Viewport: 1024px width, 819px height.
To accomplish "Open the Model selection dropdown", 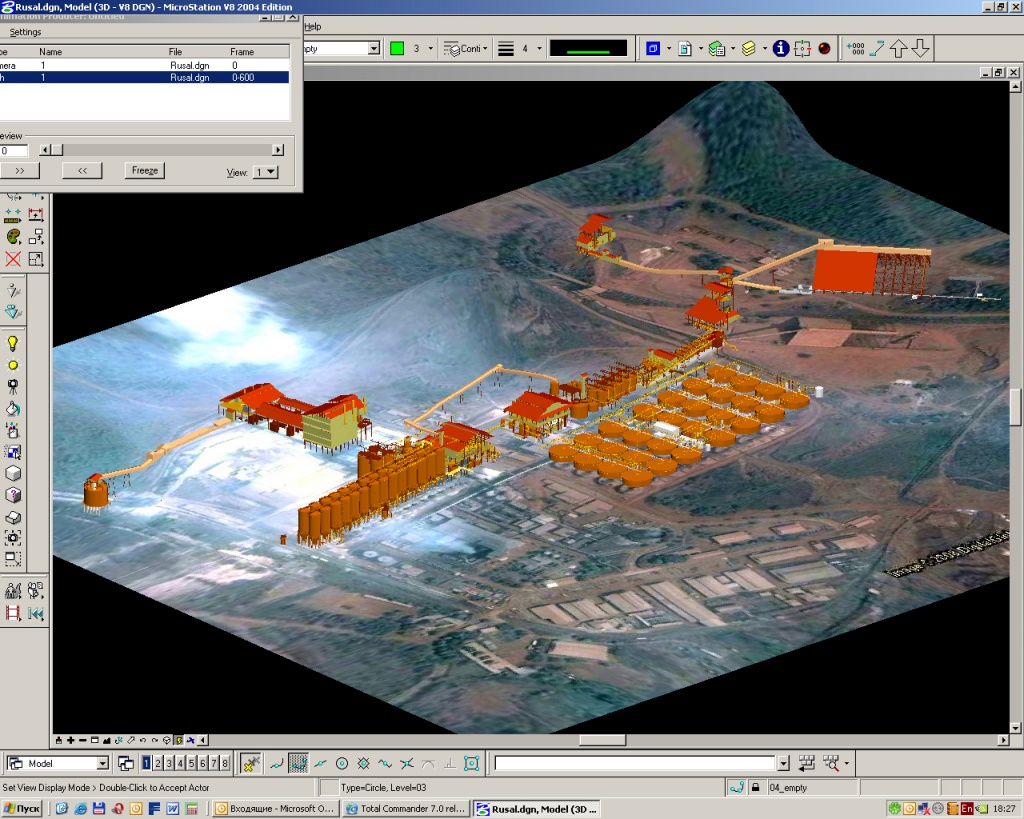I will pyautogui.click(x=103, y=763).
